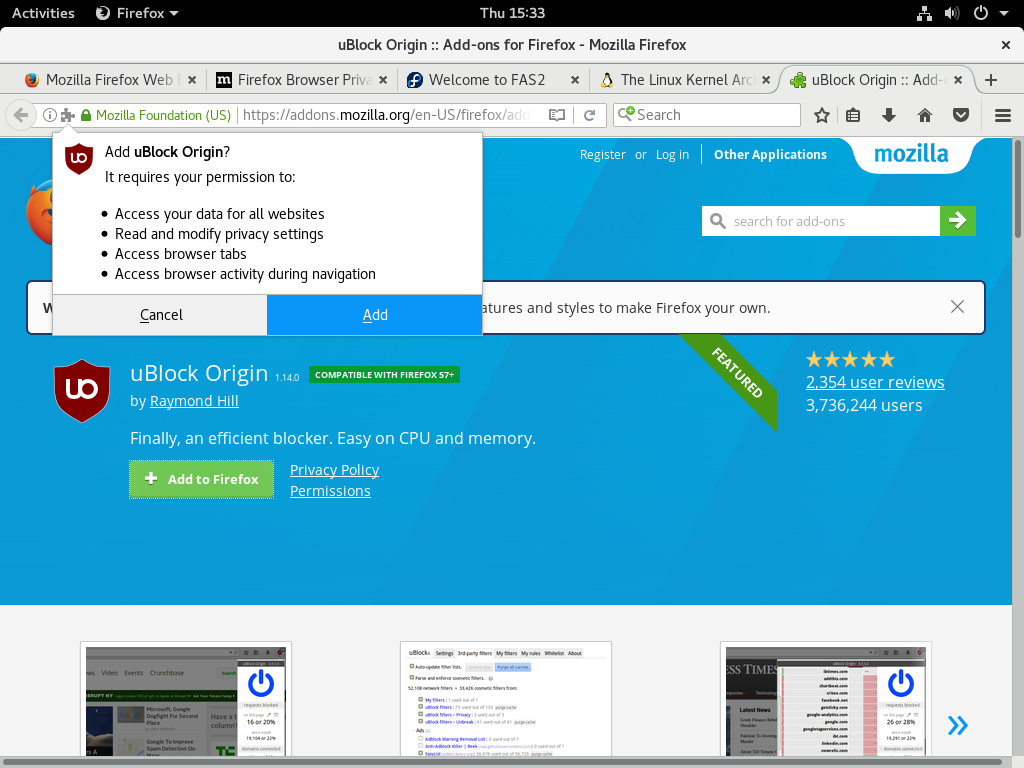
Task: Click the Compatible with Firefox 57+ badge
Action: point(384,375)
